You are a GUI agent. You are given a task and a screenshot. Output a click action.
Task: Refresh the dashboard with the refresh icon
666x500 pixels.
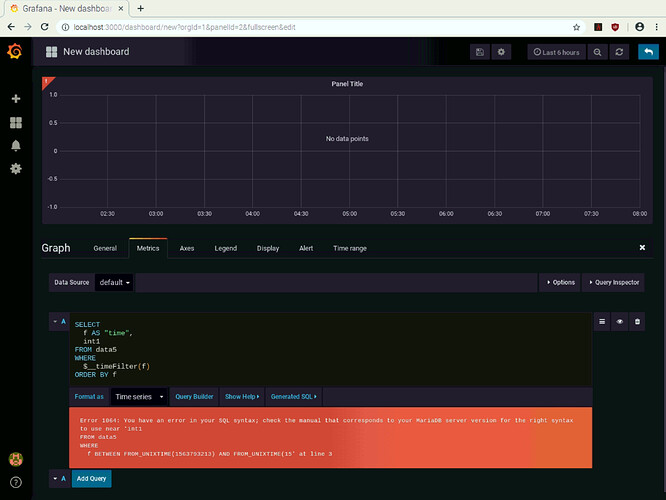click(619, 52)
